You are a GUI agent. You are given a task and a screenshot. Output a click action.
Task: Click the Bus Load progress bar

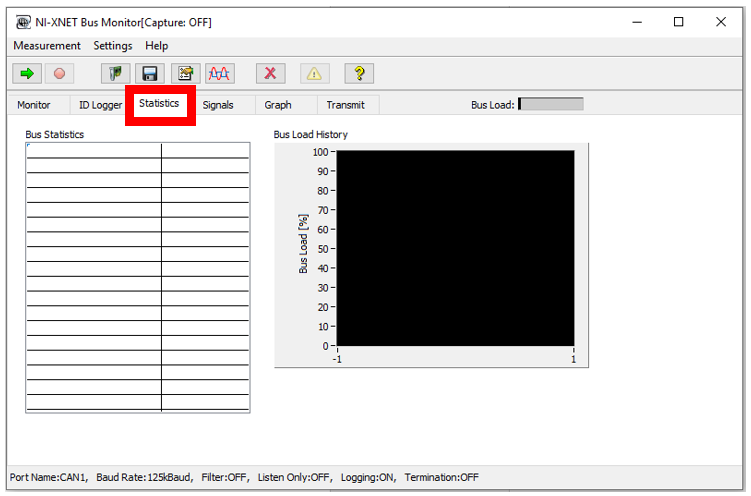pyautogui.click(x=551, y=104)
